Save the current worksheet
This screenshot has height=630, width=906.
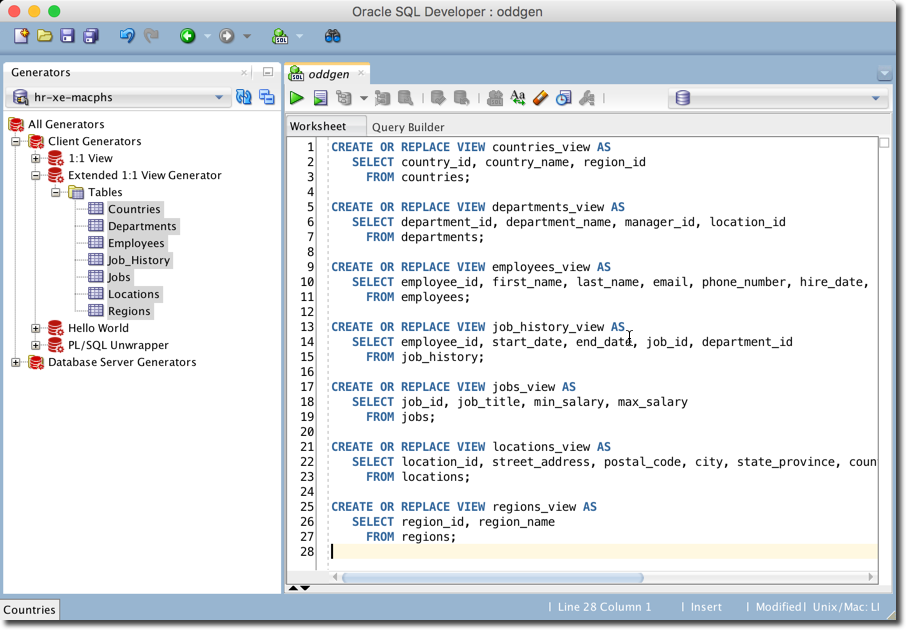click(68, 36)
